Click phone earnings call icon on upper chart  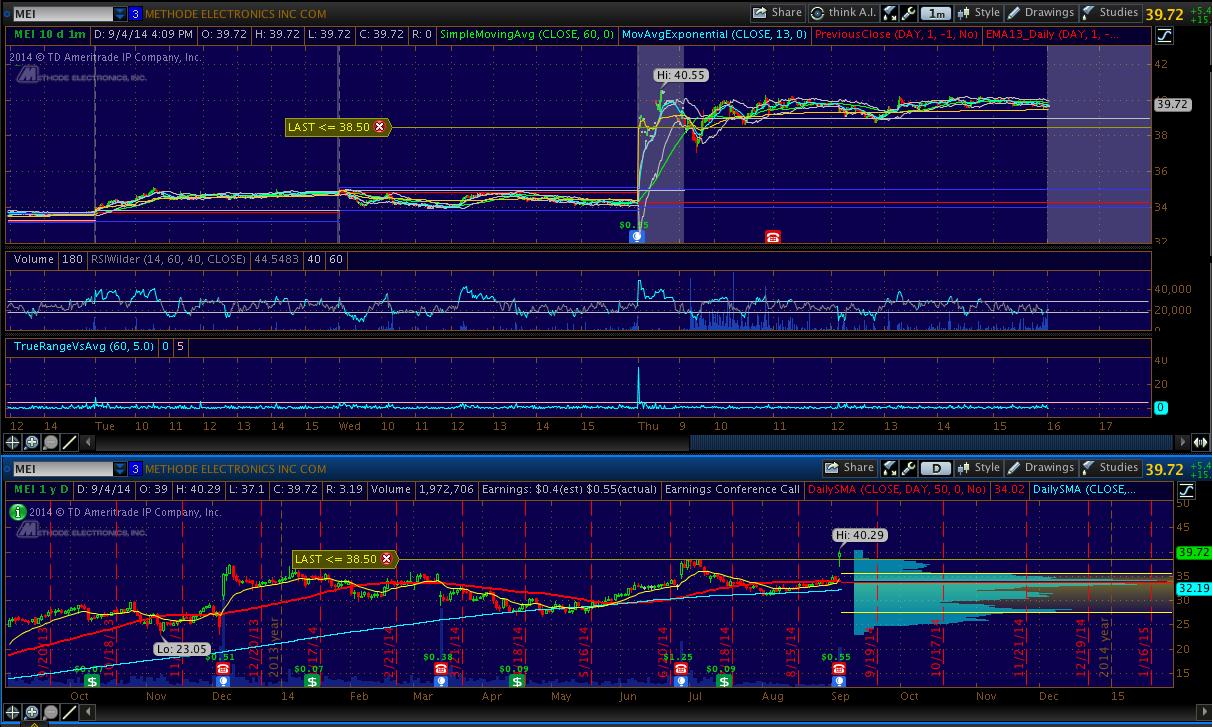[x=773, y=237]
